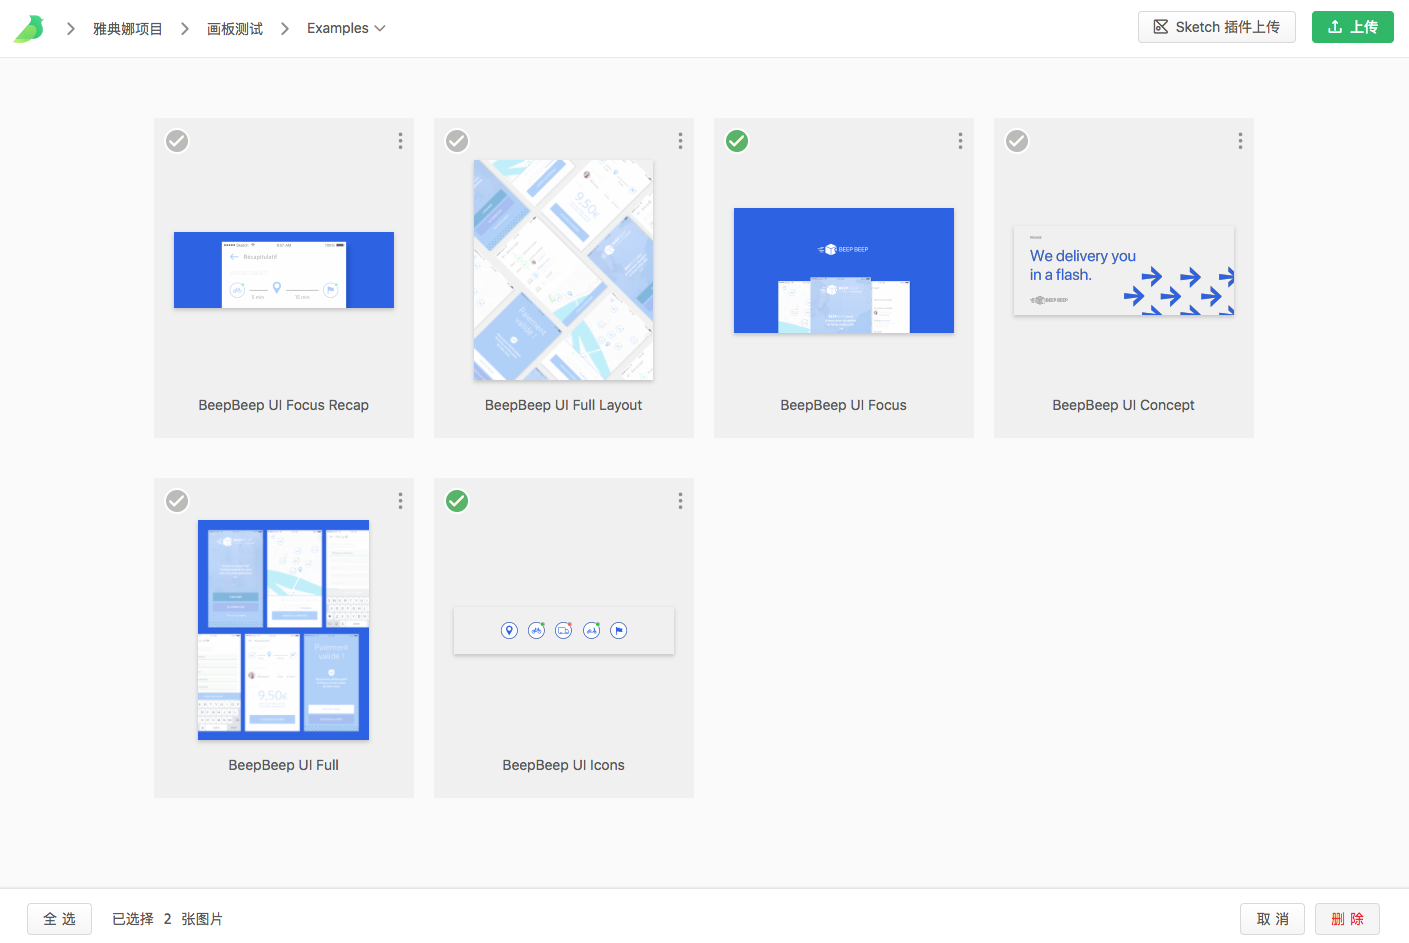This screenshot has width=1409, height=943.
Task: Open more options for BeepBeep UI Full
Action: [400, 501]
